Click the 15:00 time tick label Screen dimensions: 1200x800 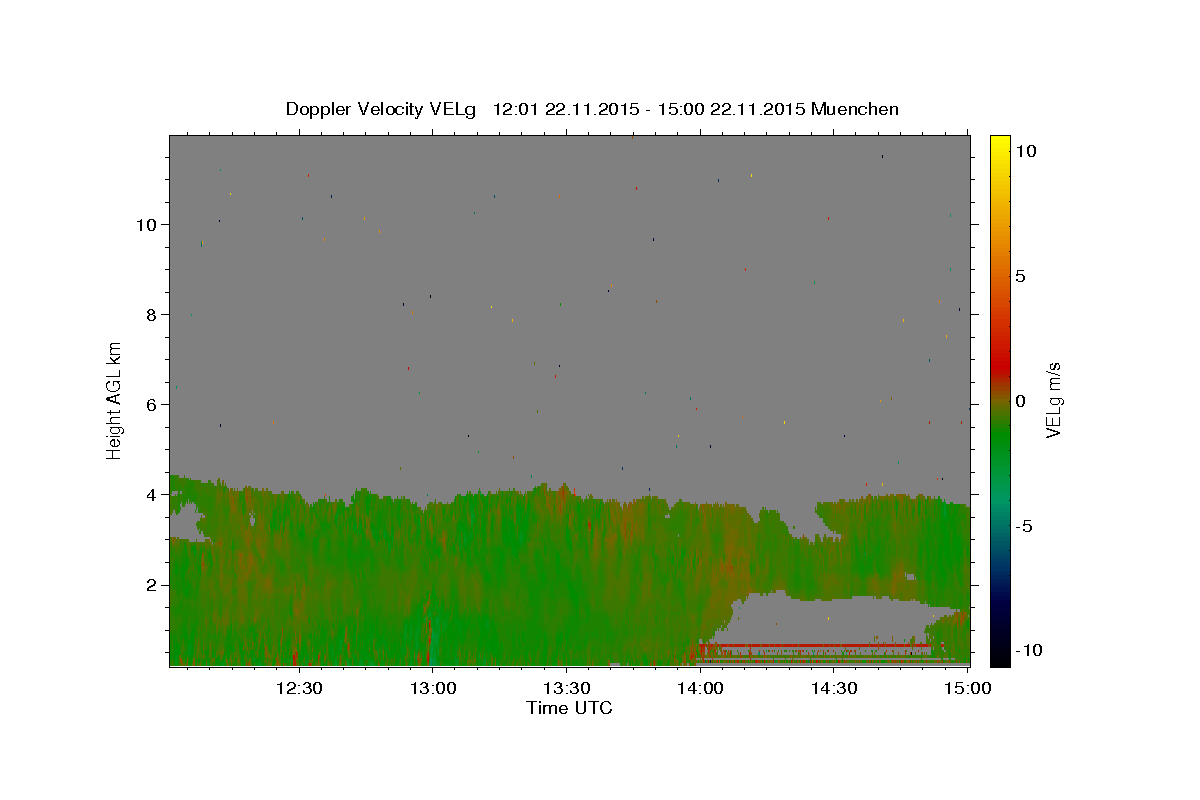click(x=968, y=688)
